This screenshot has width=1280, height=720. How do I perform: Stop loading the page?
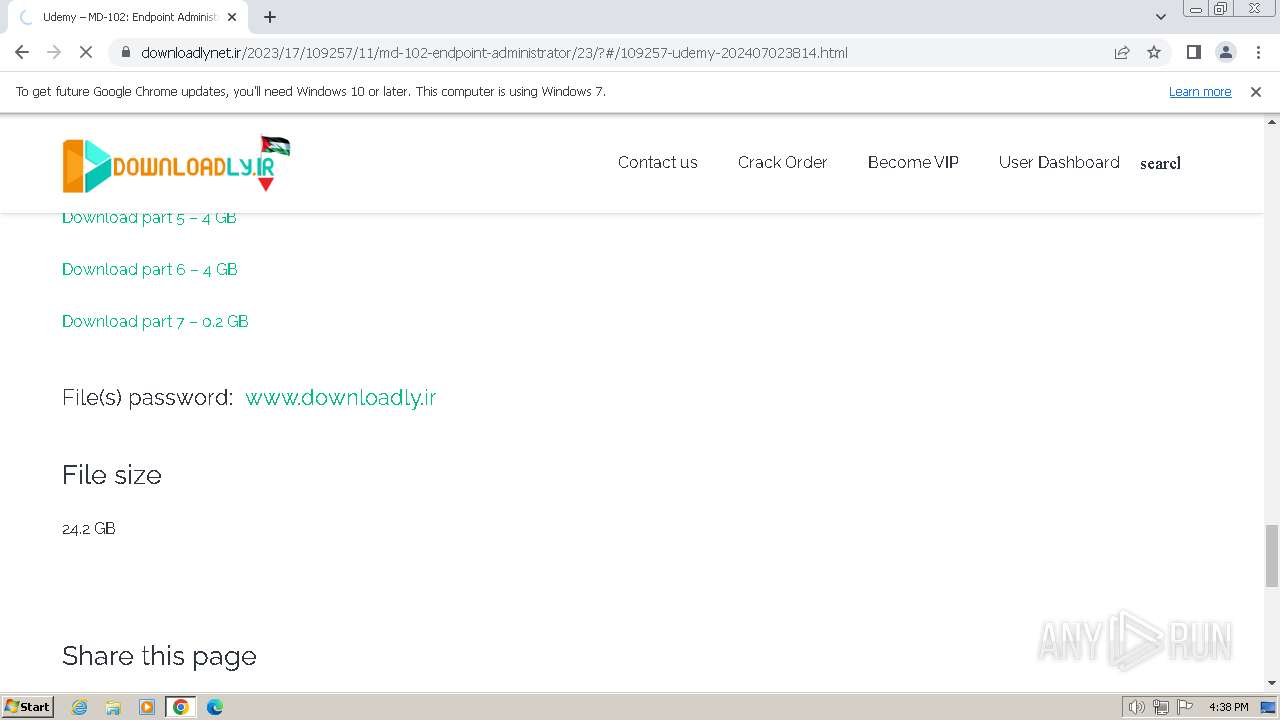[x=86, y=52]
